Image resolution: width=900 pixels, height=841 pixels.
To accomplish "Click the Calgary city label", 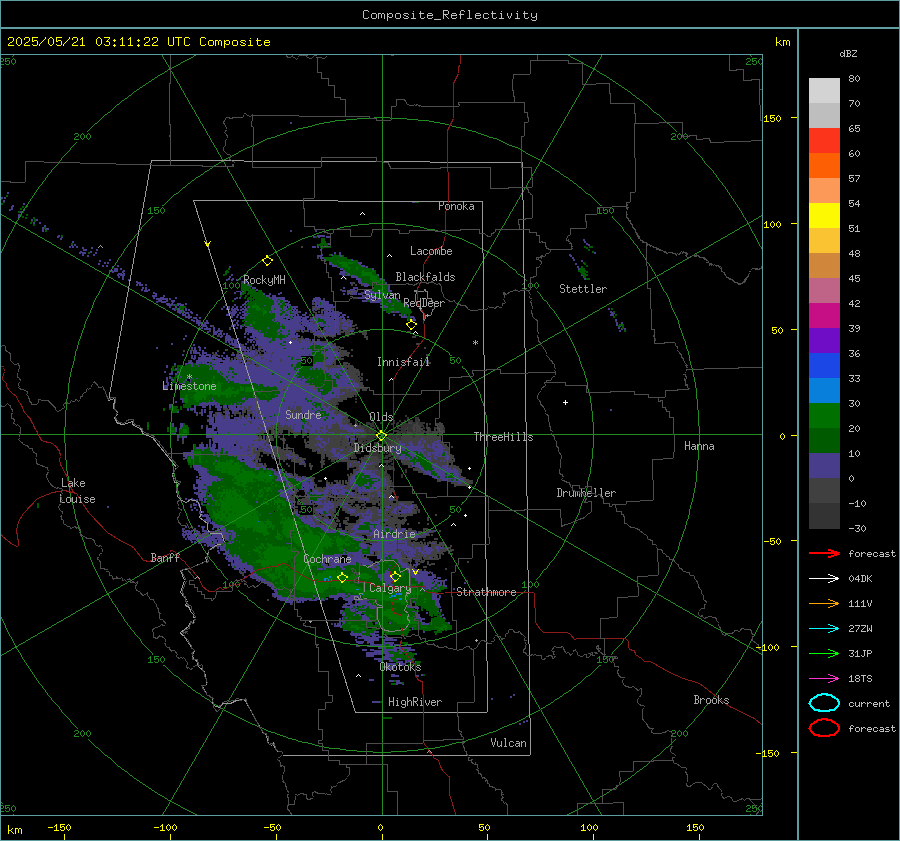I will (390, 588).
